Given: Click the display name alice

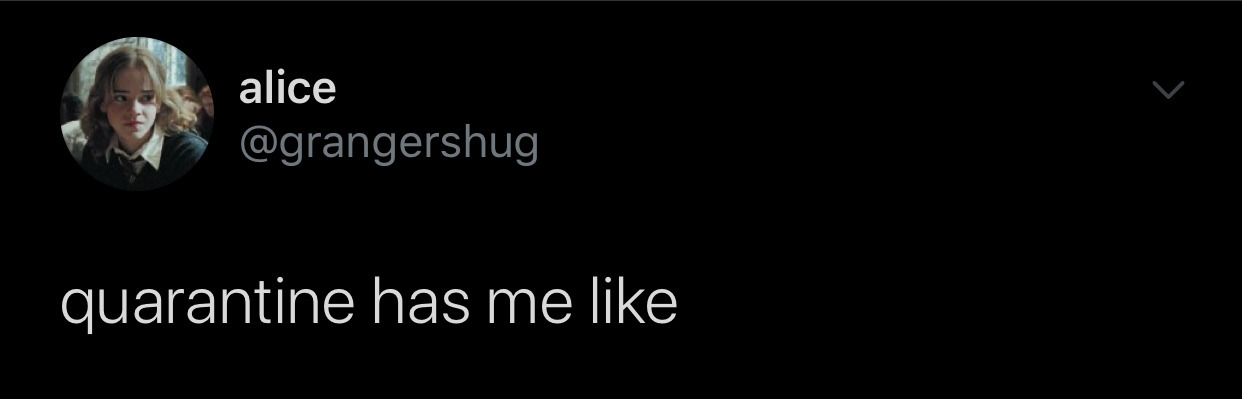Looking at the screenshot, I should (x=288, y=88).
